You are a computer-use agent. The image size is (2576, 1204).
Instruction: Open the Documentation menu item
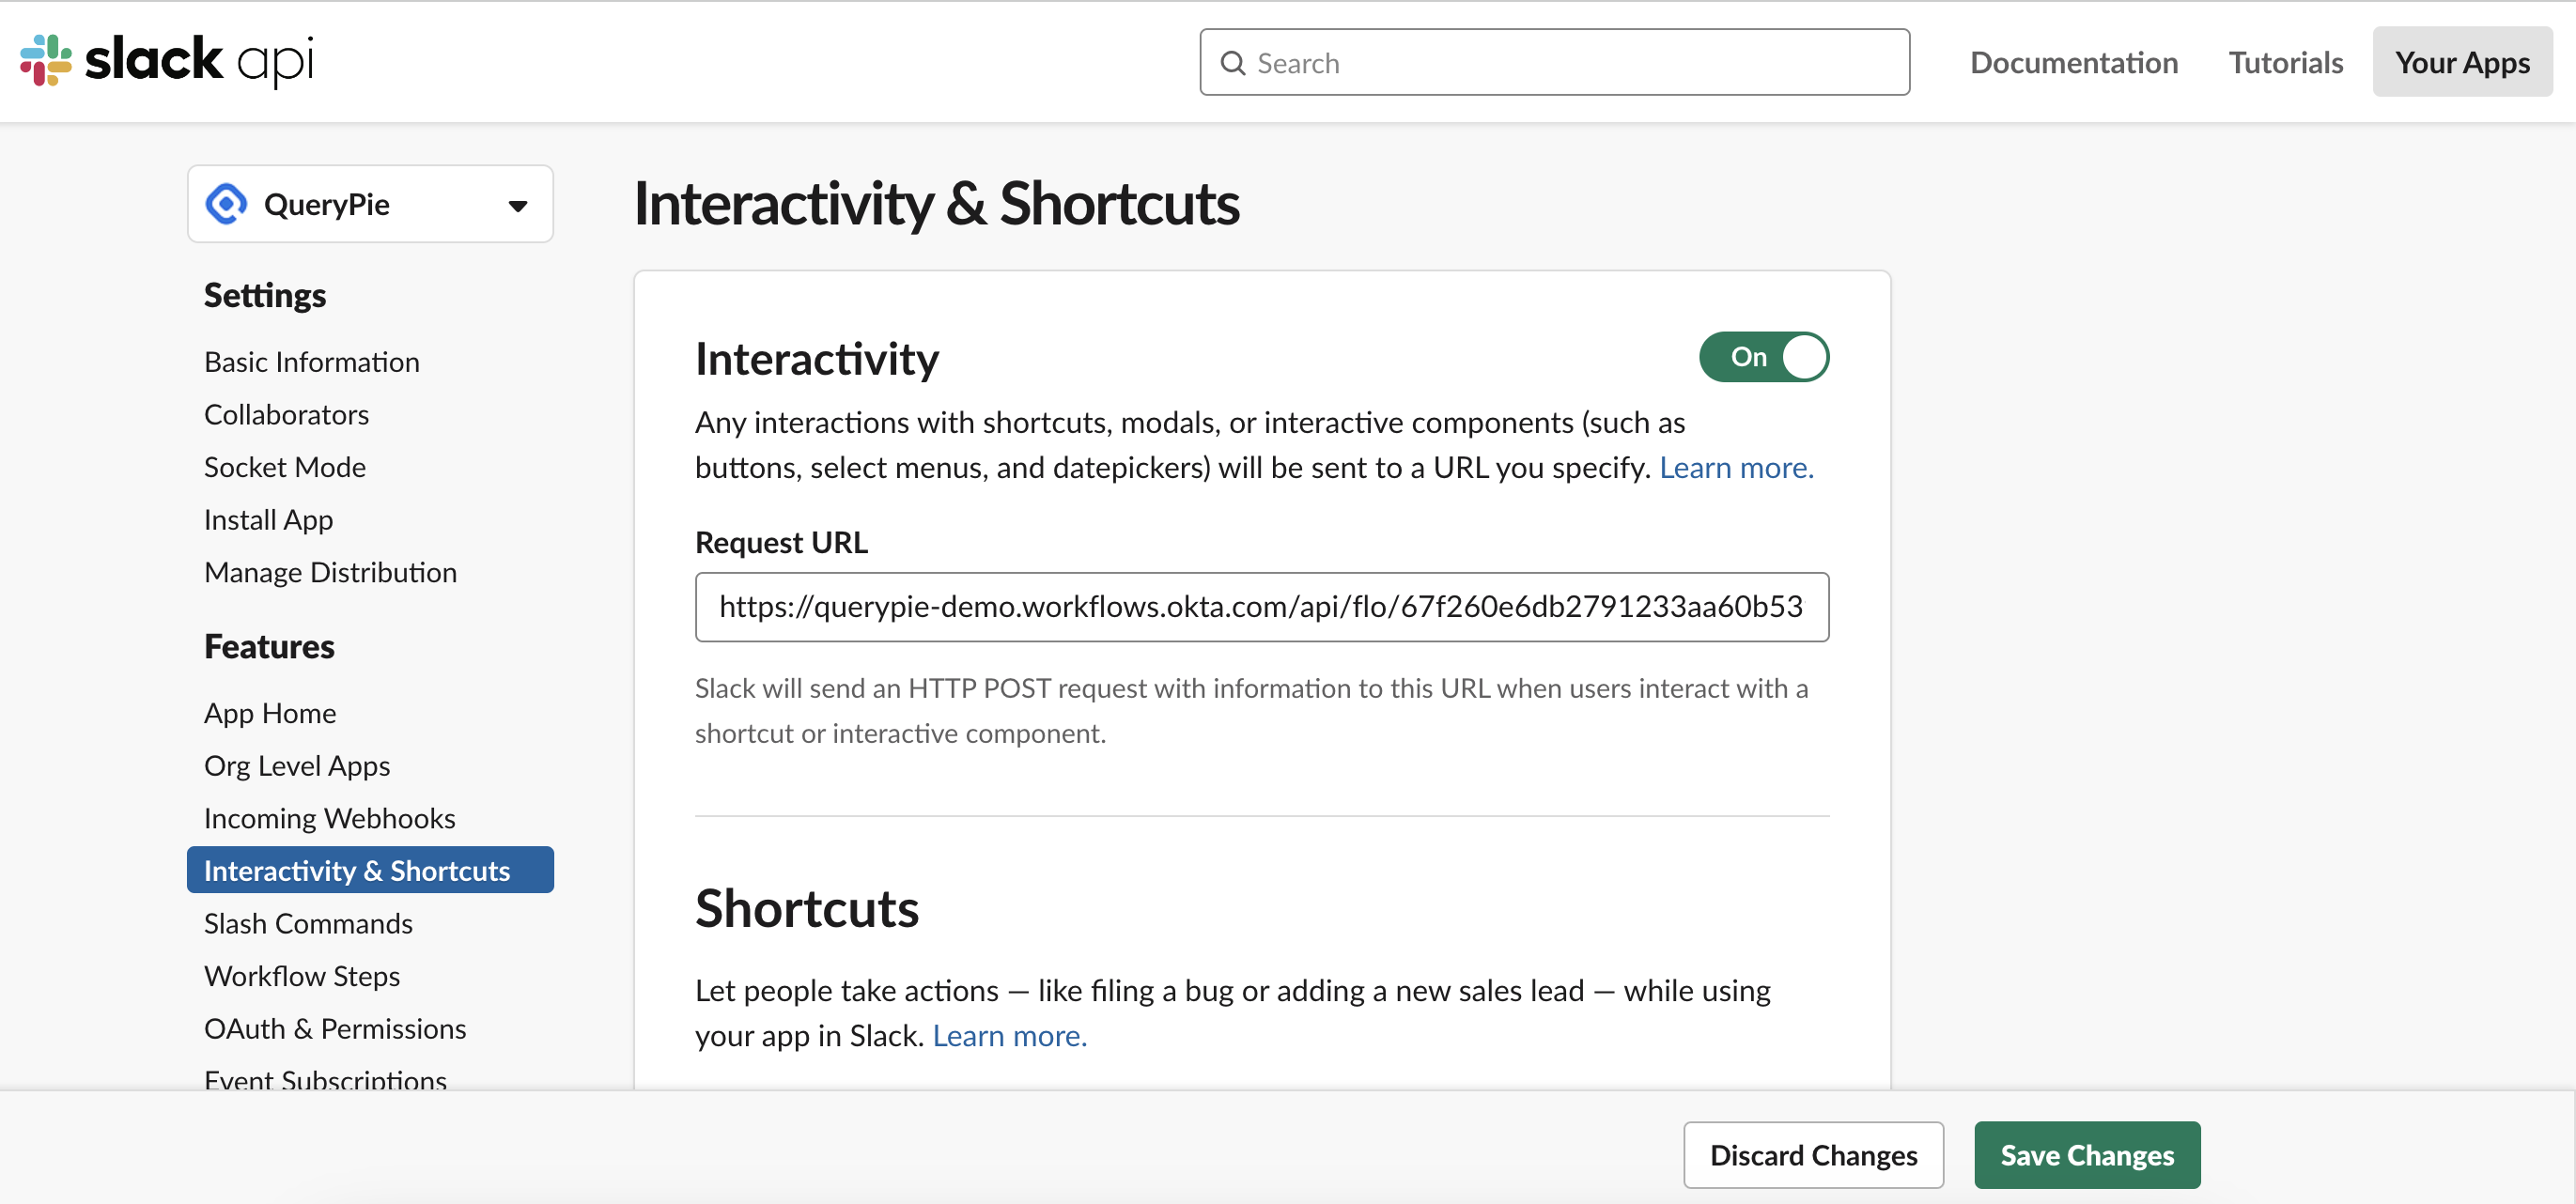tap(2073, 63)
